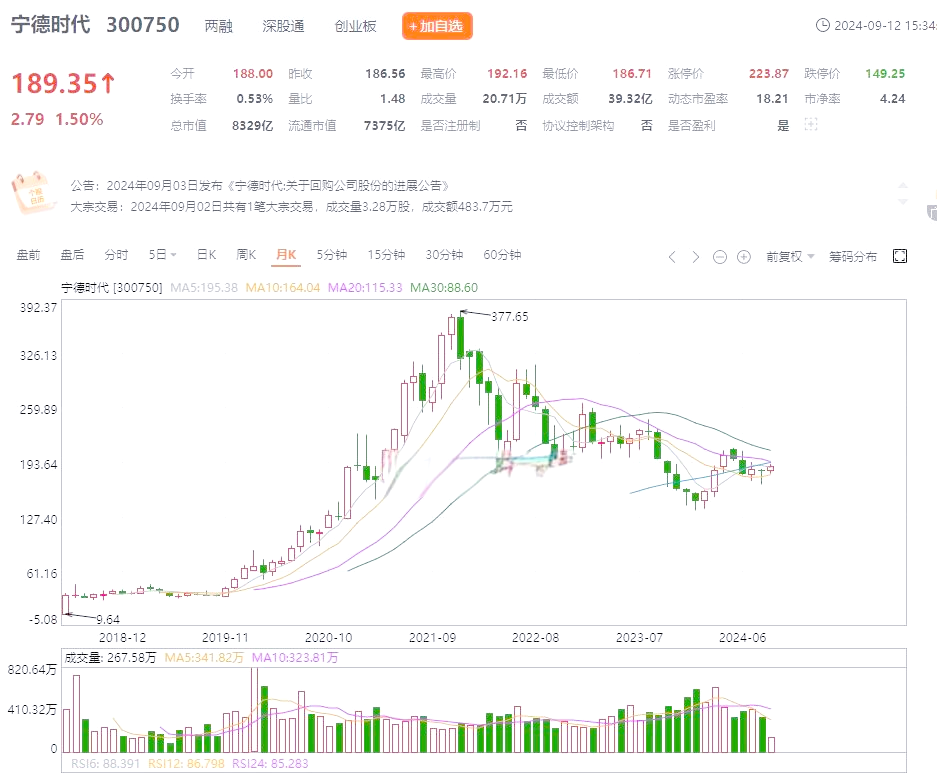Screen dimensions: 937x773
Task: Click the 动态市盈率 18.21 value
Action: (772, 99)
